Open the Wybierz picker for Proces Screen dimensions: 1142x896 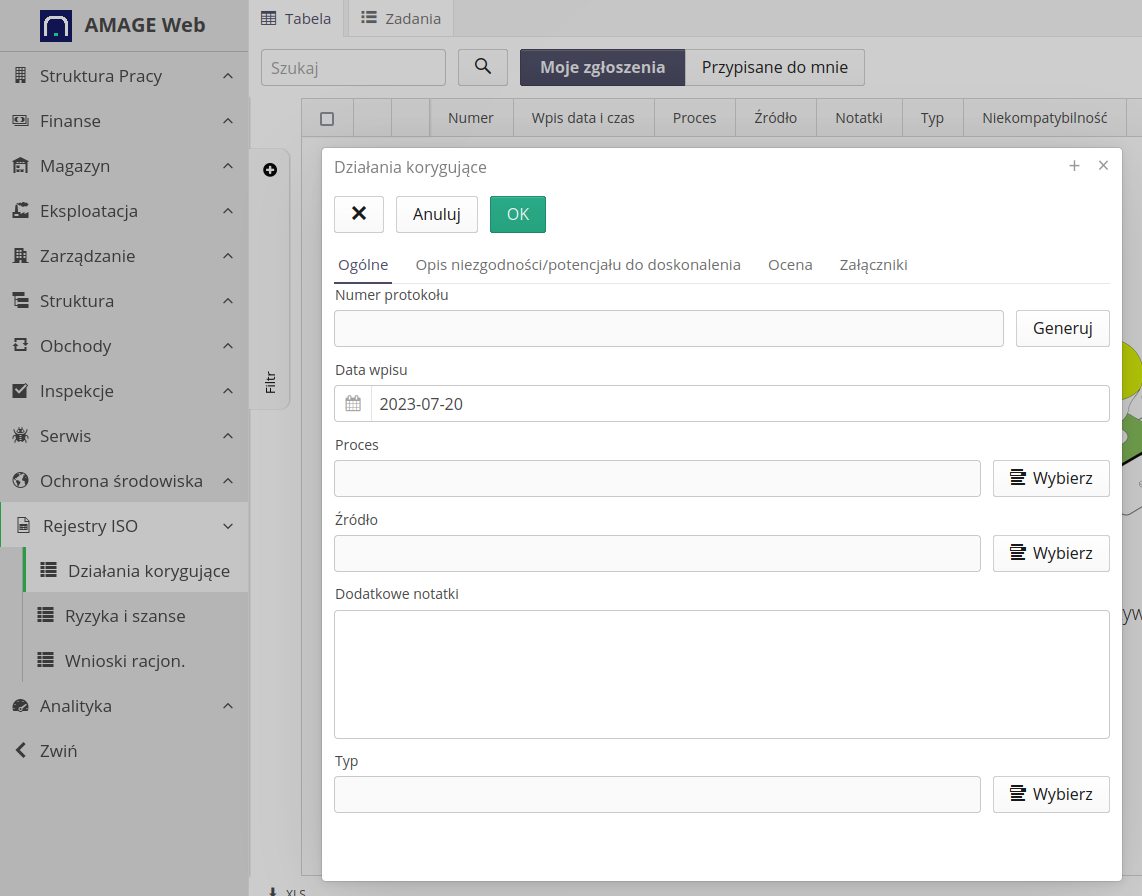click(x=1050, y=478)
